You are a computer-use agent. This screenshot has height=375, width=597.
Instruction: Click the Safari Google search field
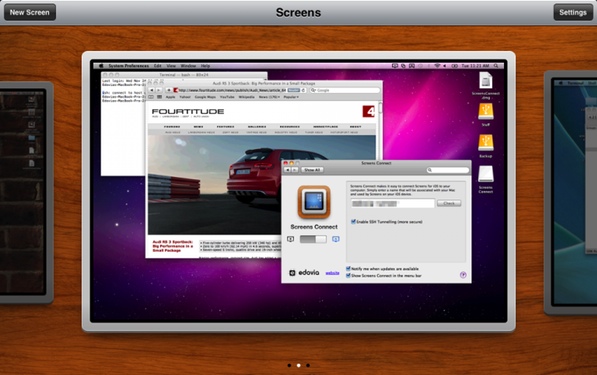345,90
